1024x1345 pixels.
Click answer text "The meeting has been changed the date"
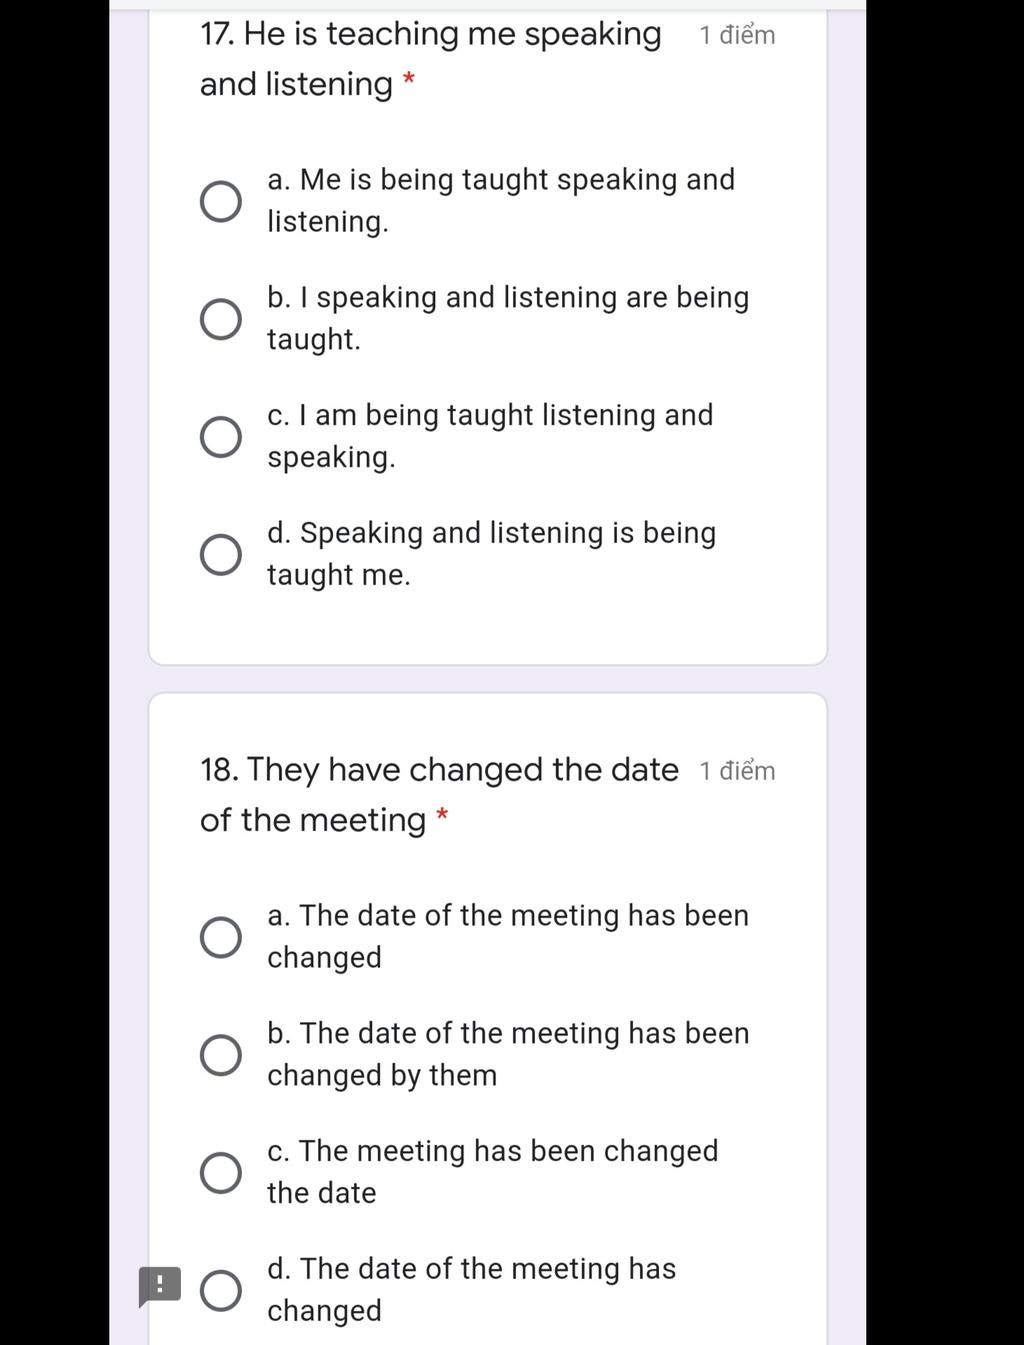tap(492, 1171)
